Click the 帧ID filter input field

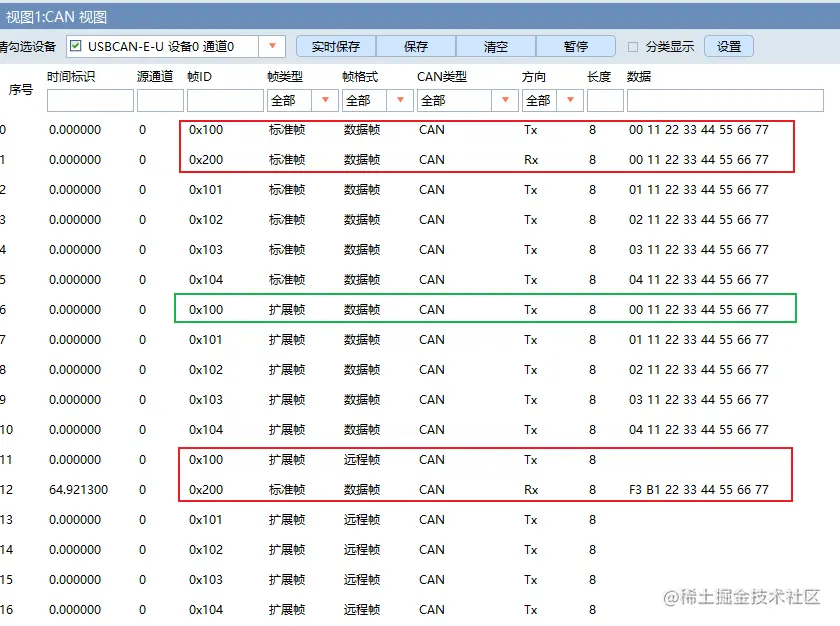click(225, 101)
